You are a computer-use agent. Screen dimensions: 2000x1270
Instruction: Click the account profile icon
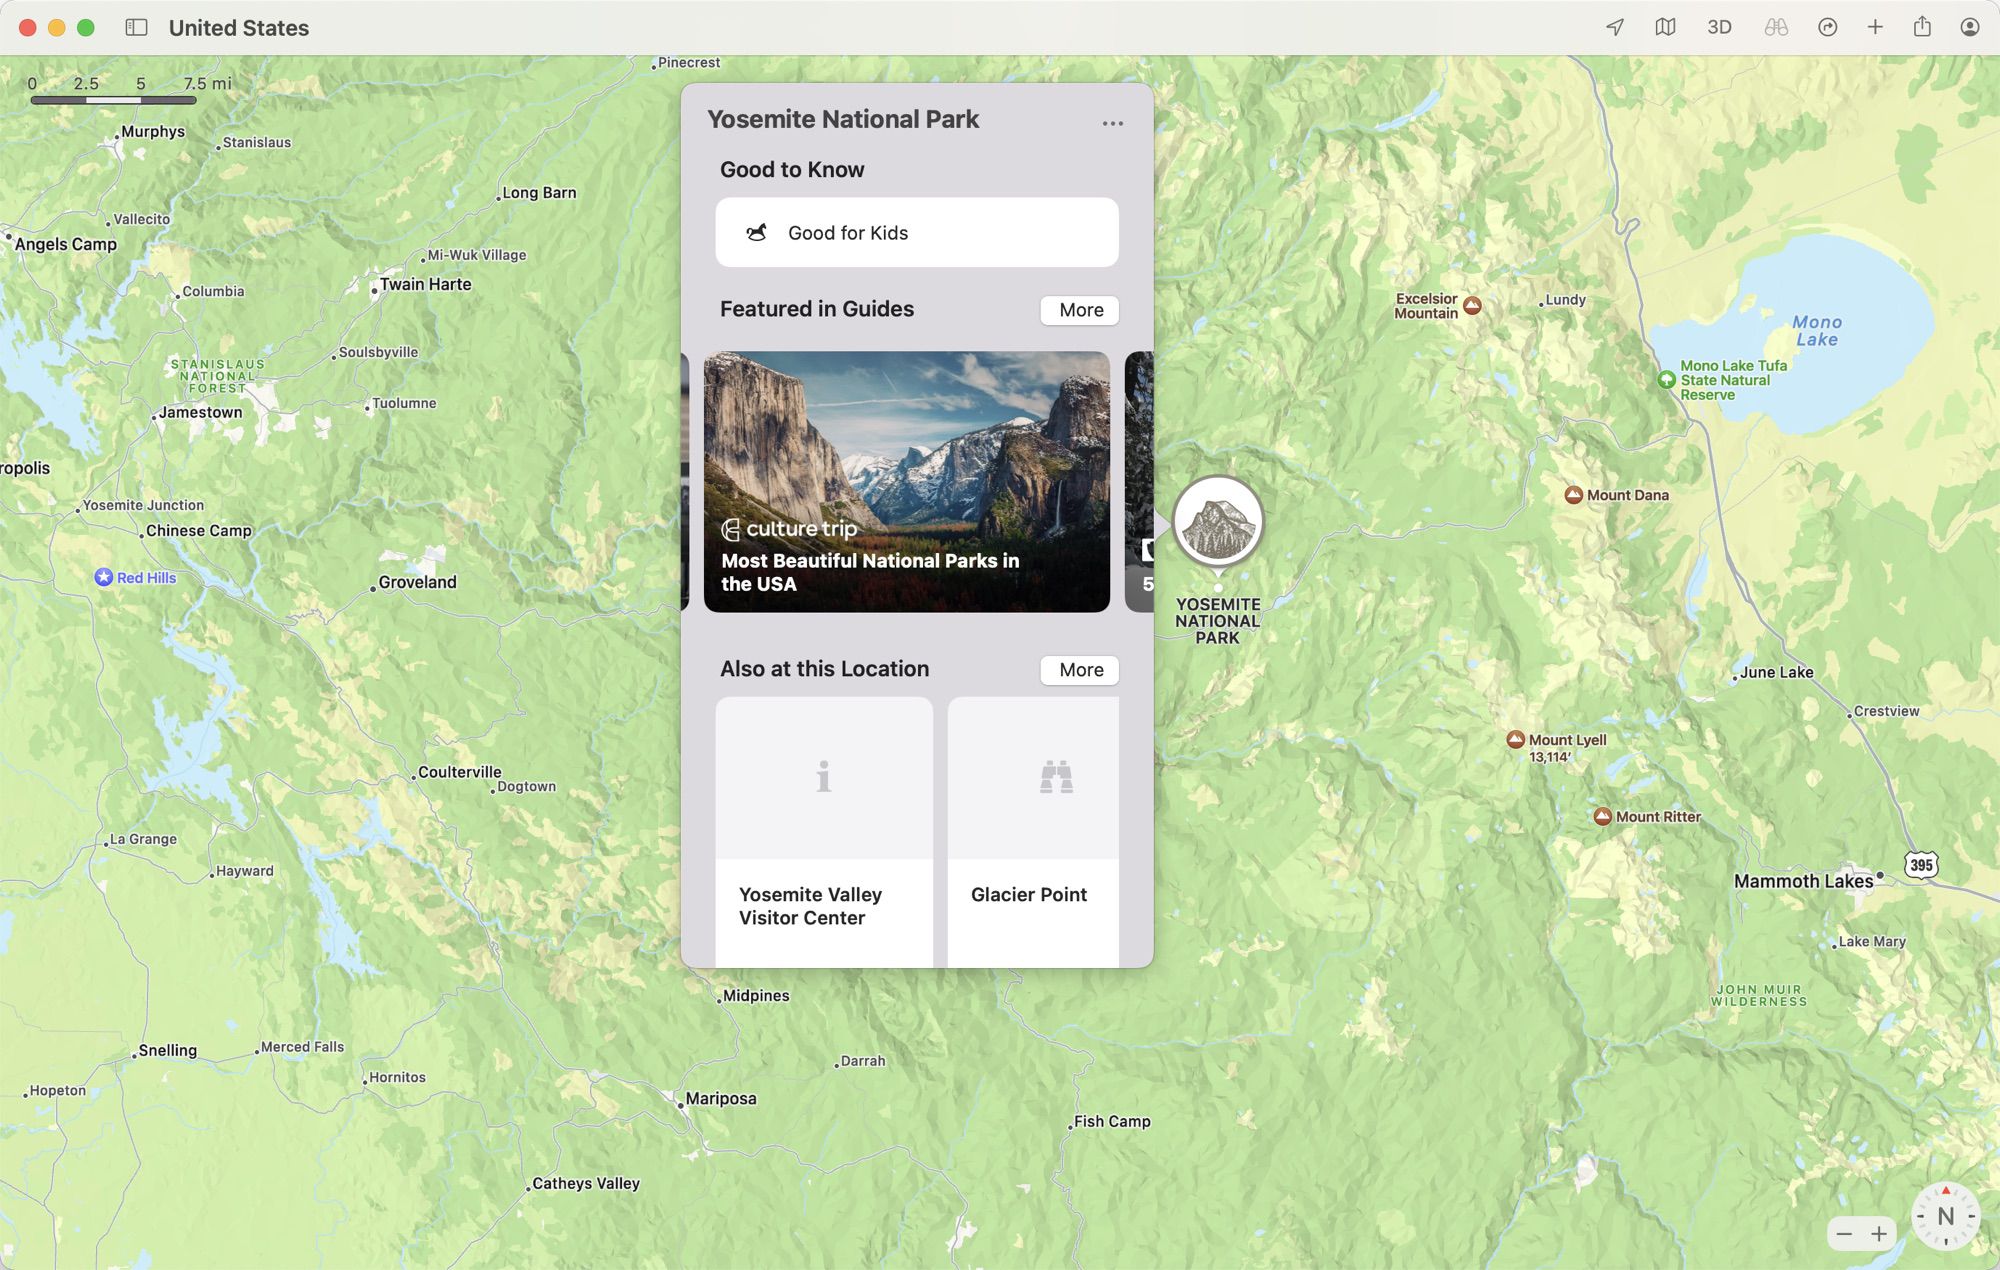point(1968,27)
